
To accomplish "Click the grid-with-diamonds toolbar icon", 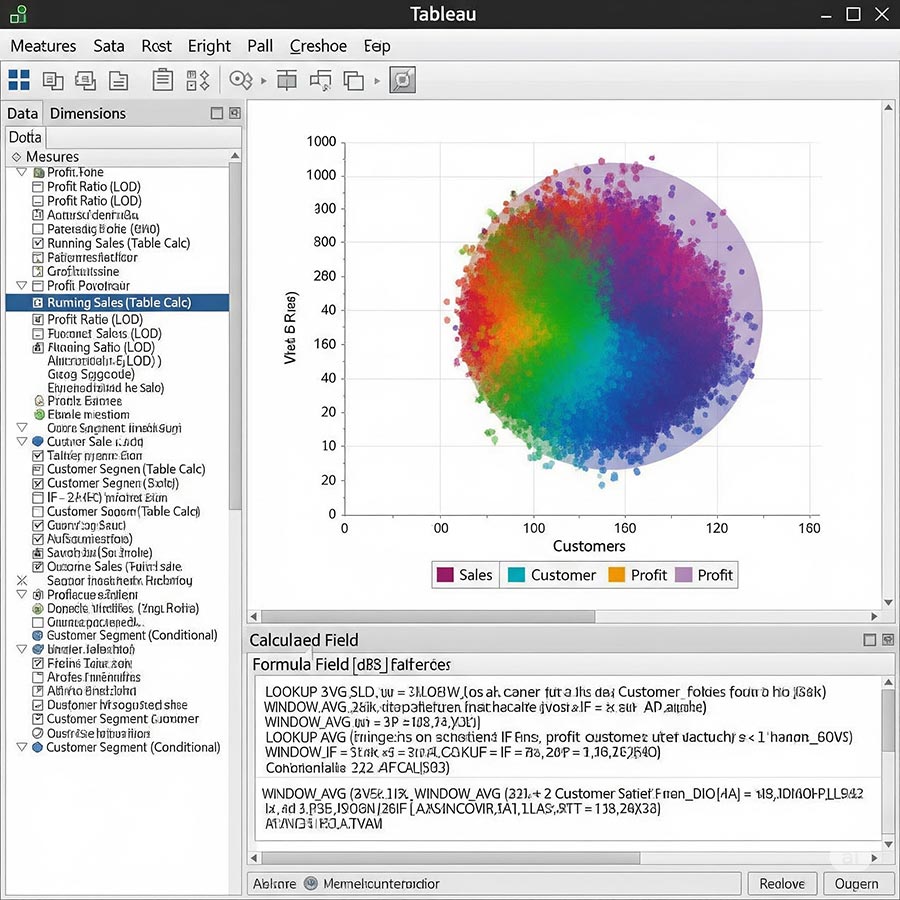I will pos(197,80).
